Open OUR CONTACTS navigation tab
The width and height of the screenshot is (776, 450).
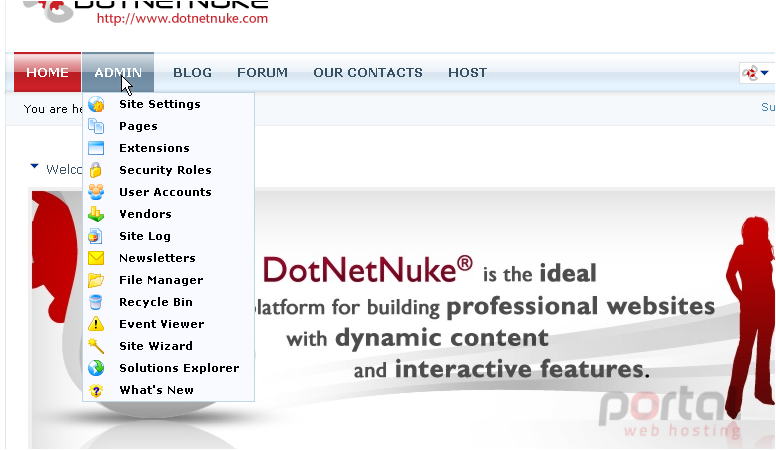(368, 73)
